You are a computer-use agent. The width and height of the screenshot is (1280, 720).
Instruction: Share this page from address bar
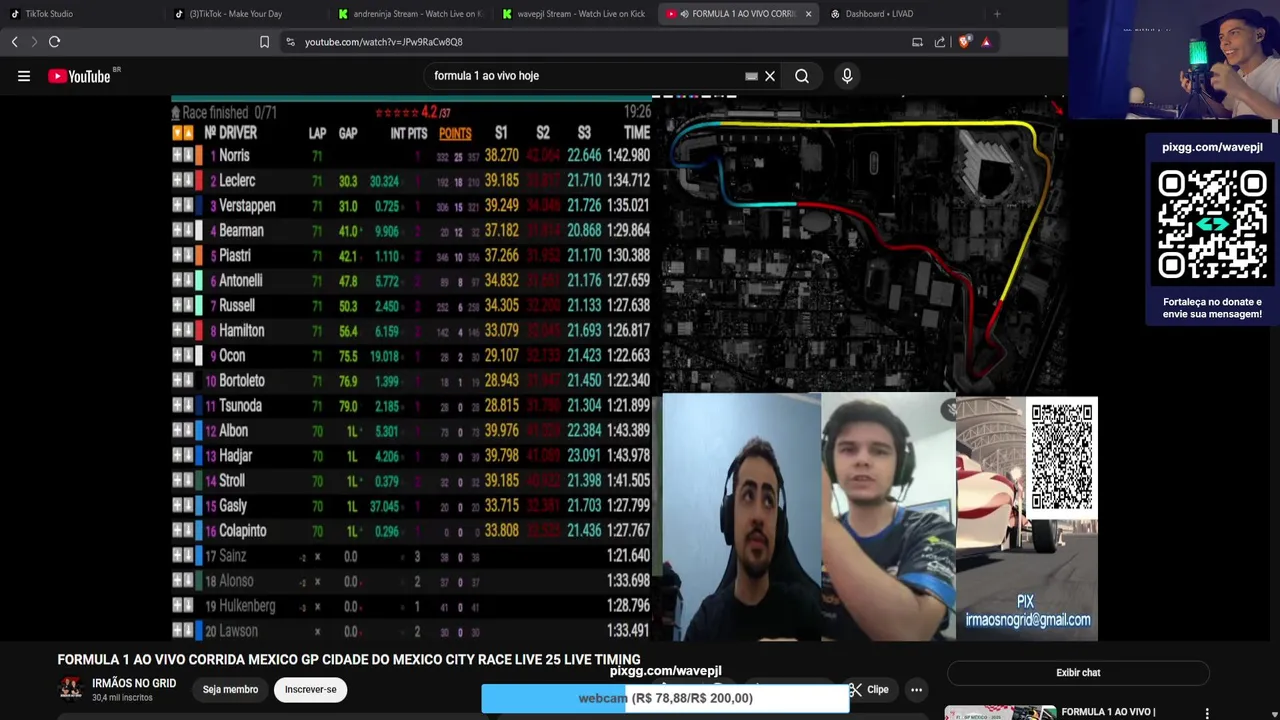940,42
